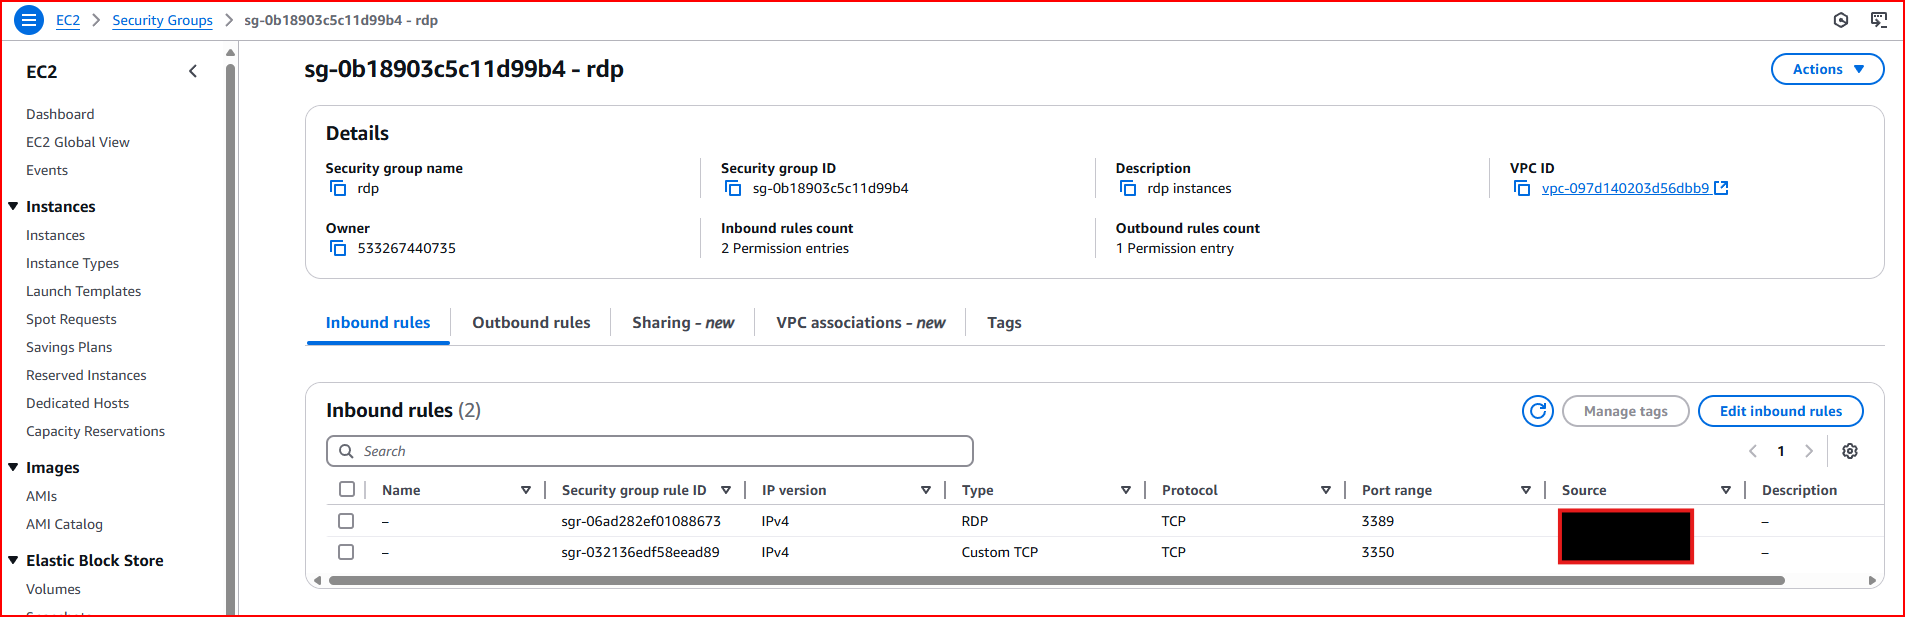Click the inbound rules search field
1905x617 pixels.
[x=650, y=451]
